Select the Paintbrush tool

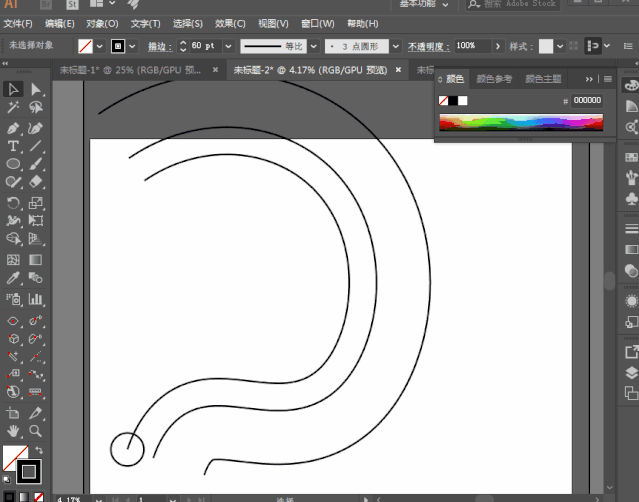tap(35, 164)
